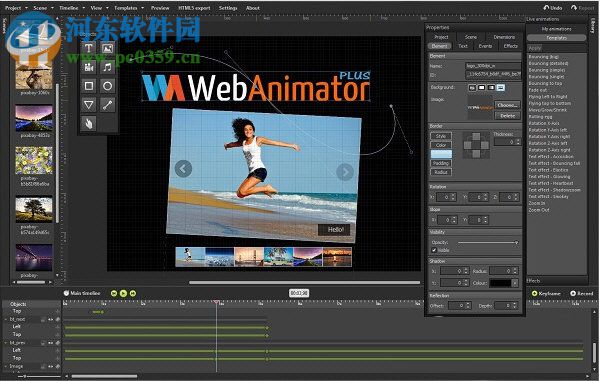Switch to the Effects properties tab
The image size is (600, 381).
point(510,46)
